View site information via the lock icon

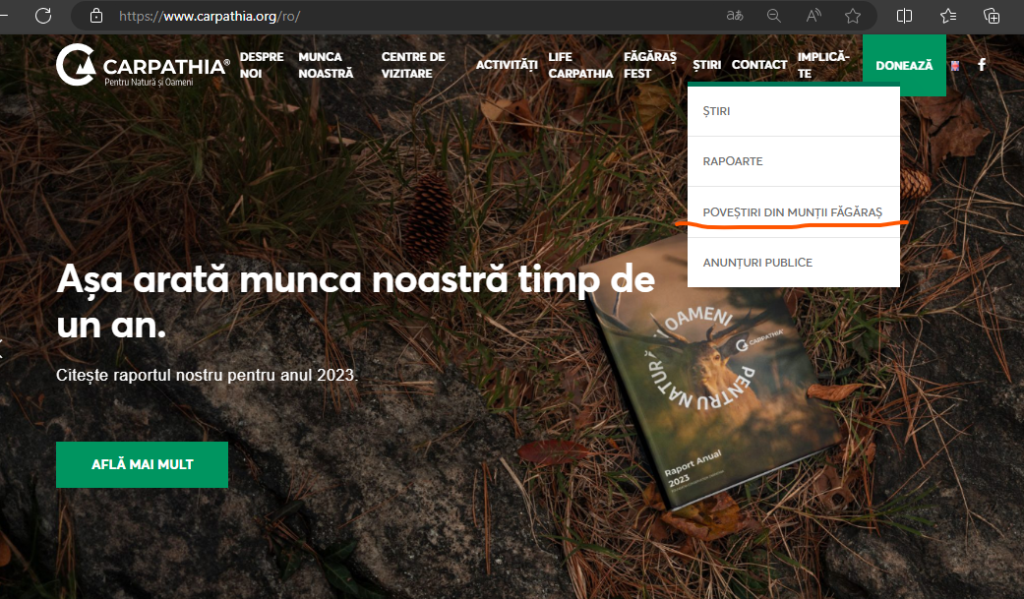pyautogui.click(x=96, y=16)
